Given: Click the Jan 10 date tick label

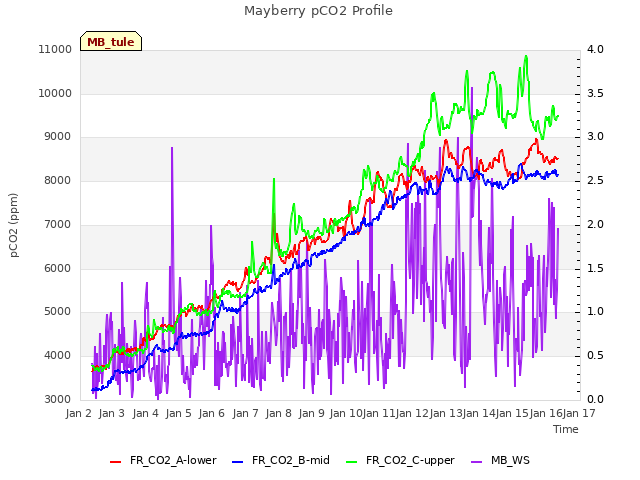Looking at the screenshot, I should (x=346, y=413).
